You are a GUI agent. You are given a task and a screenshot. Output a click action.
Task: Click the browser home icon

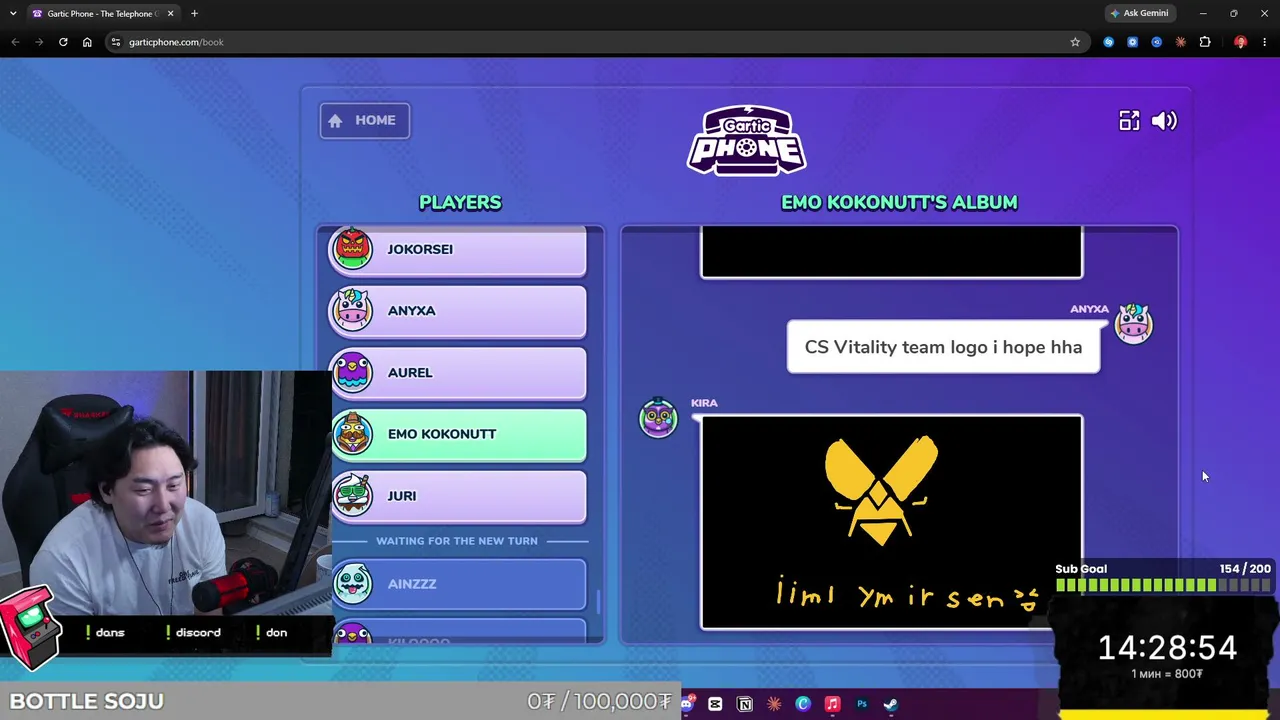tap(87, 42)
